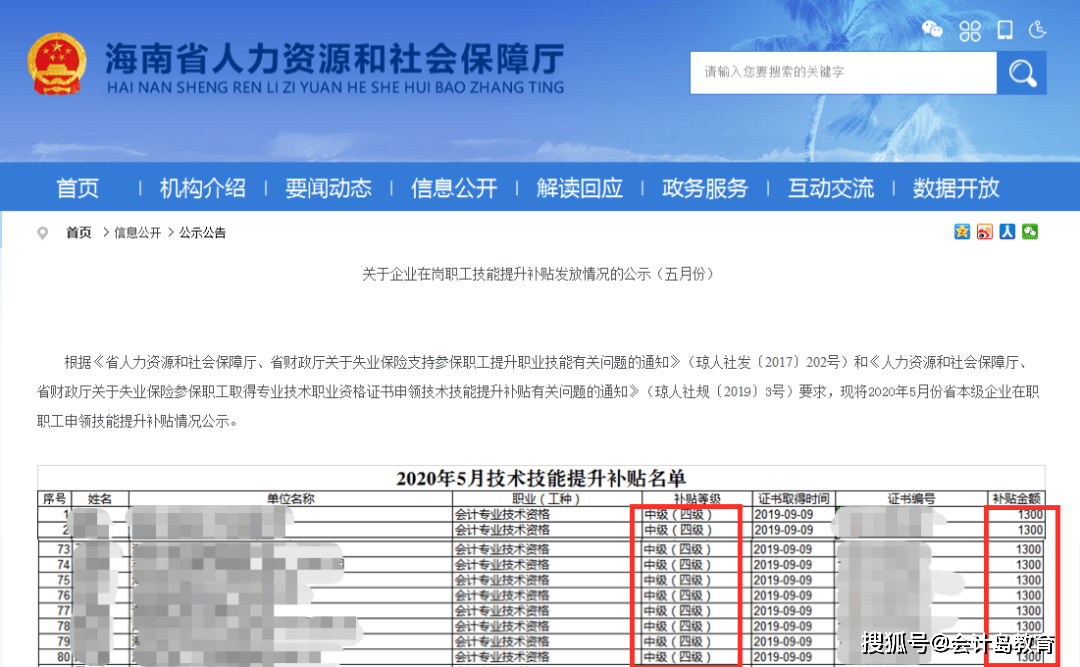Open the 信息公开 navigation menu
Screen dimensions: 1080x667
(x=454, y=187)
